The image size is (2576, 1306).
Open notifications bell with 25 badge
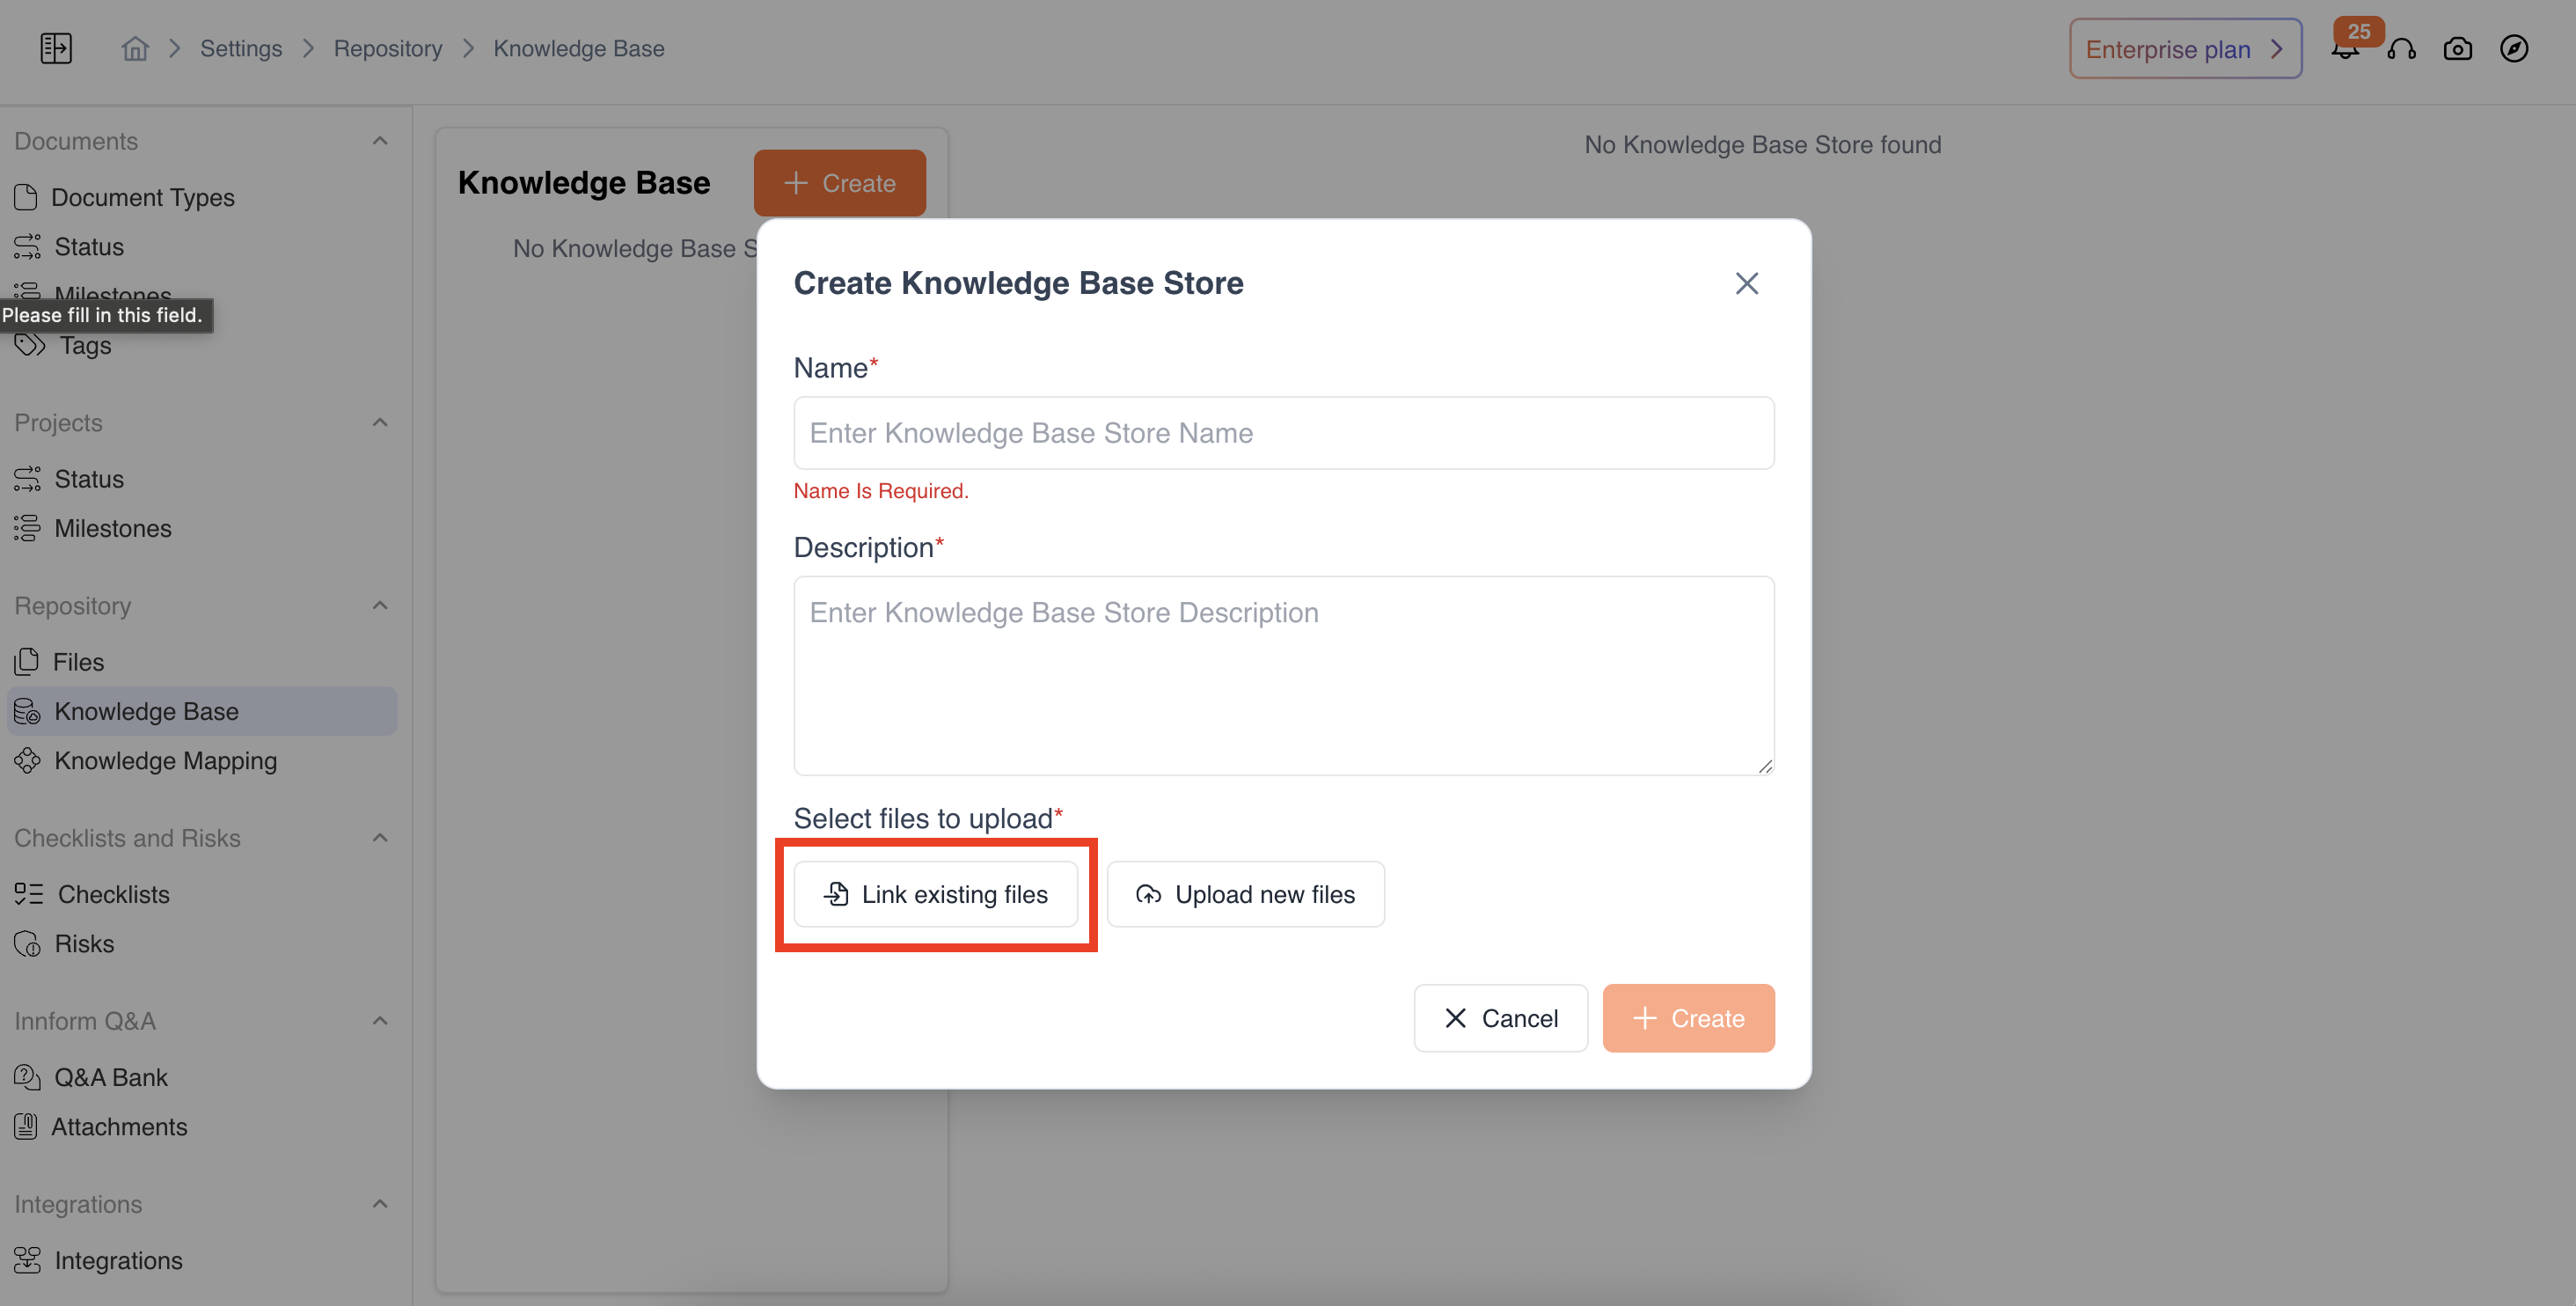click(2345, 48)
